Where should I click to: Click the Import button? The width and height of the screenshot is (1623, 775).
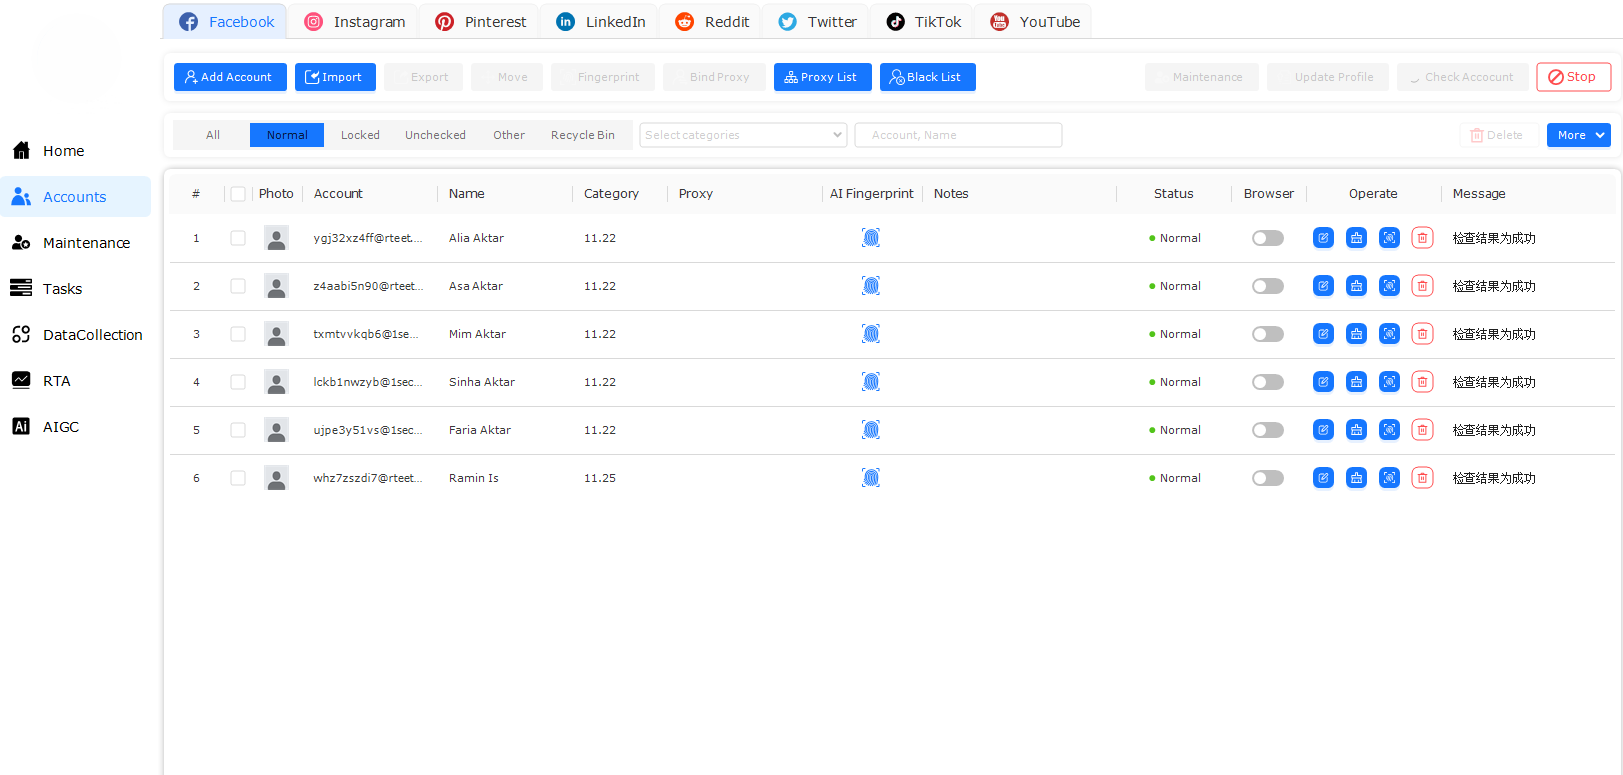[335, 77]
